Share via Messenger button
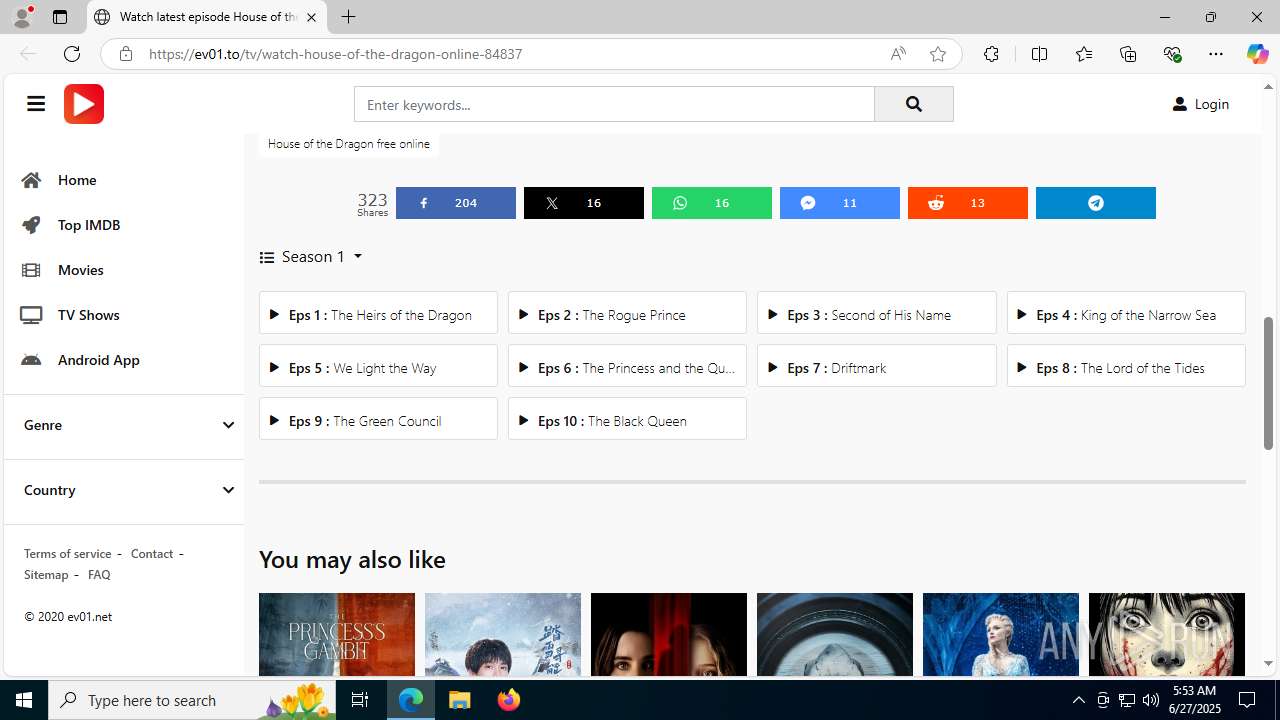The width and height of the screenshot is (1280, 720). (840, 203)
